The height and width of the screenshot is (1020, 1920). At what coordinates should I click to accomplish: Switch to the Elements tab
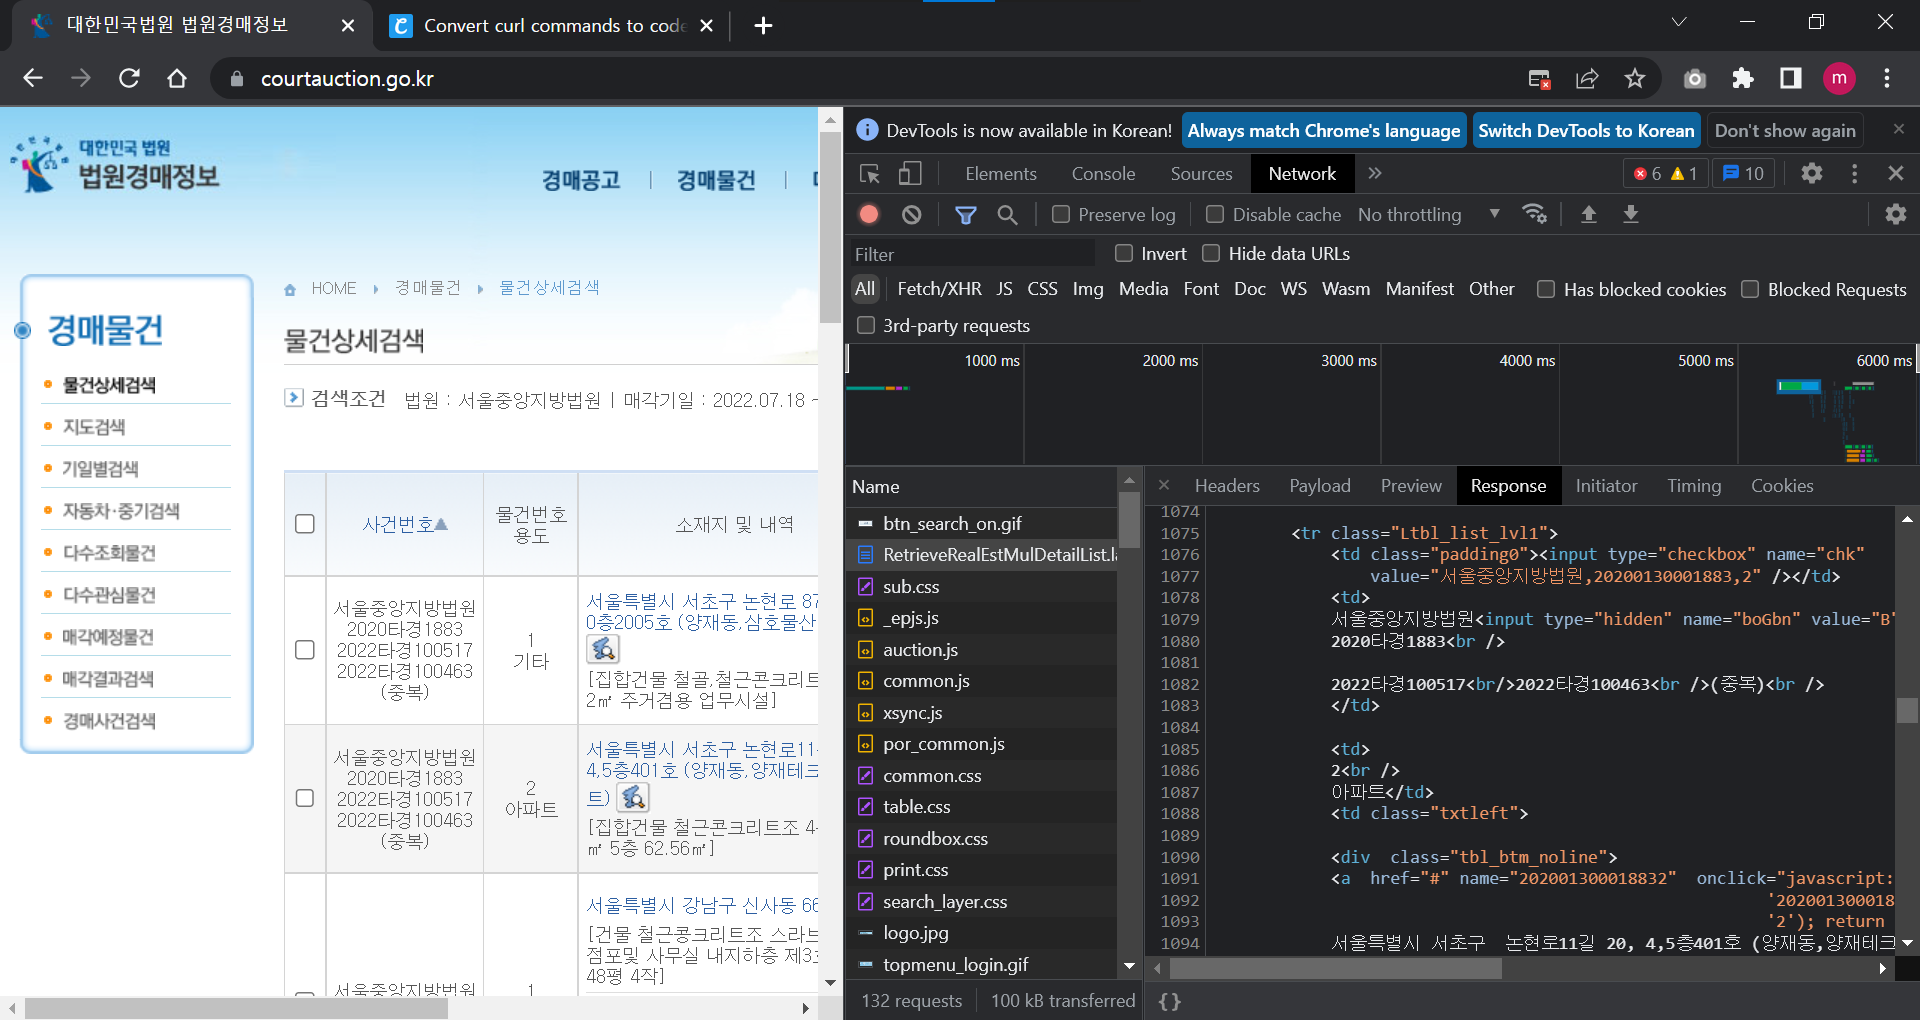pyautogui.click(x=1001, y=173)
